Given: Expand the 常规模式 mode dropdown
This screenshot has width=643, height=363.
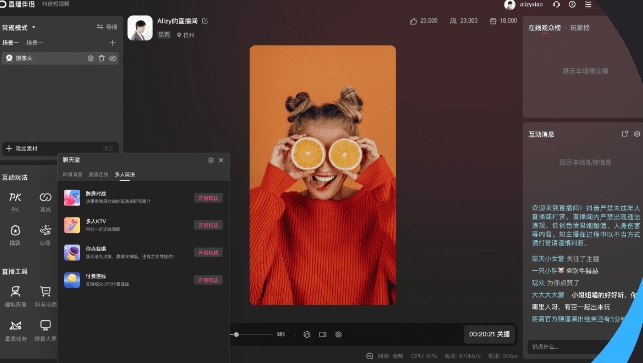Looking at the screenshot, I should [x=18, y=28].
